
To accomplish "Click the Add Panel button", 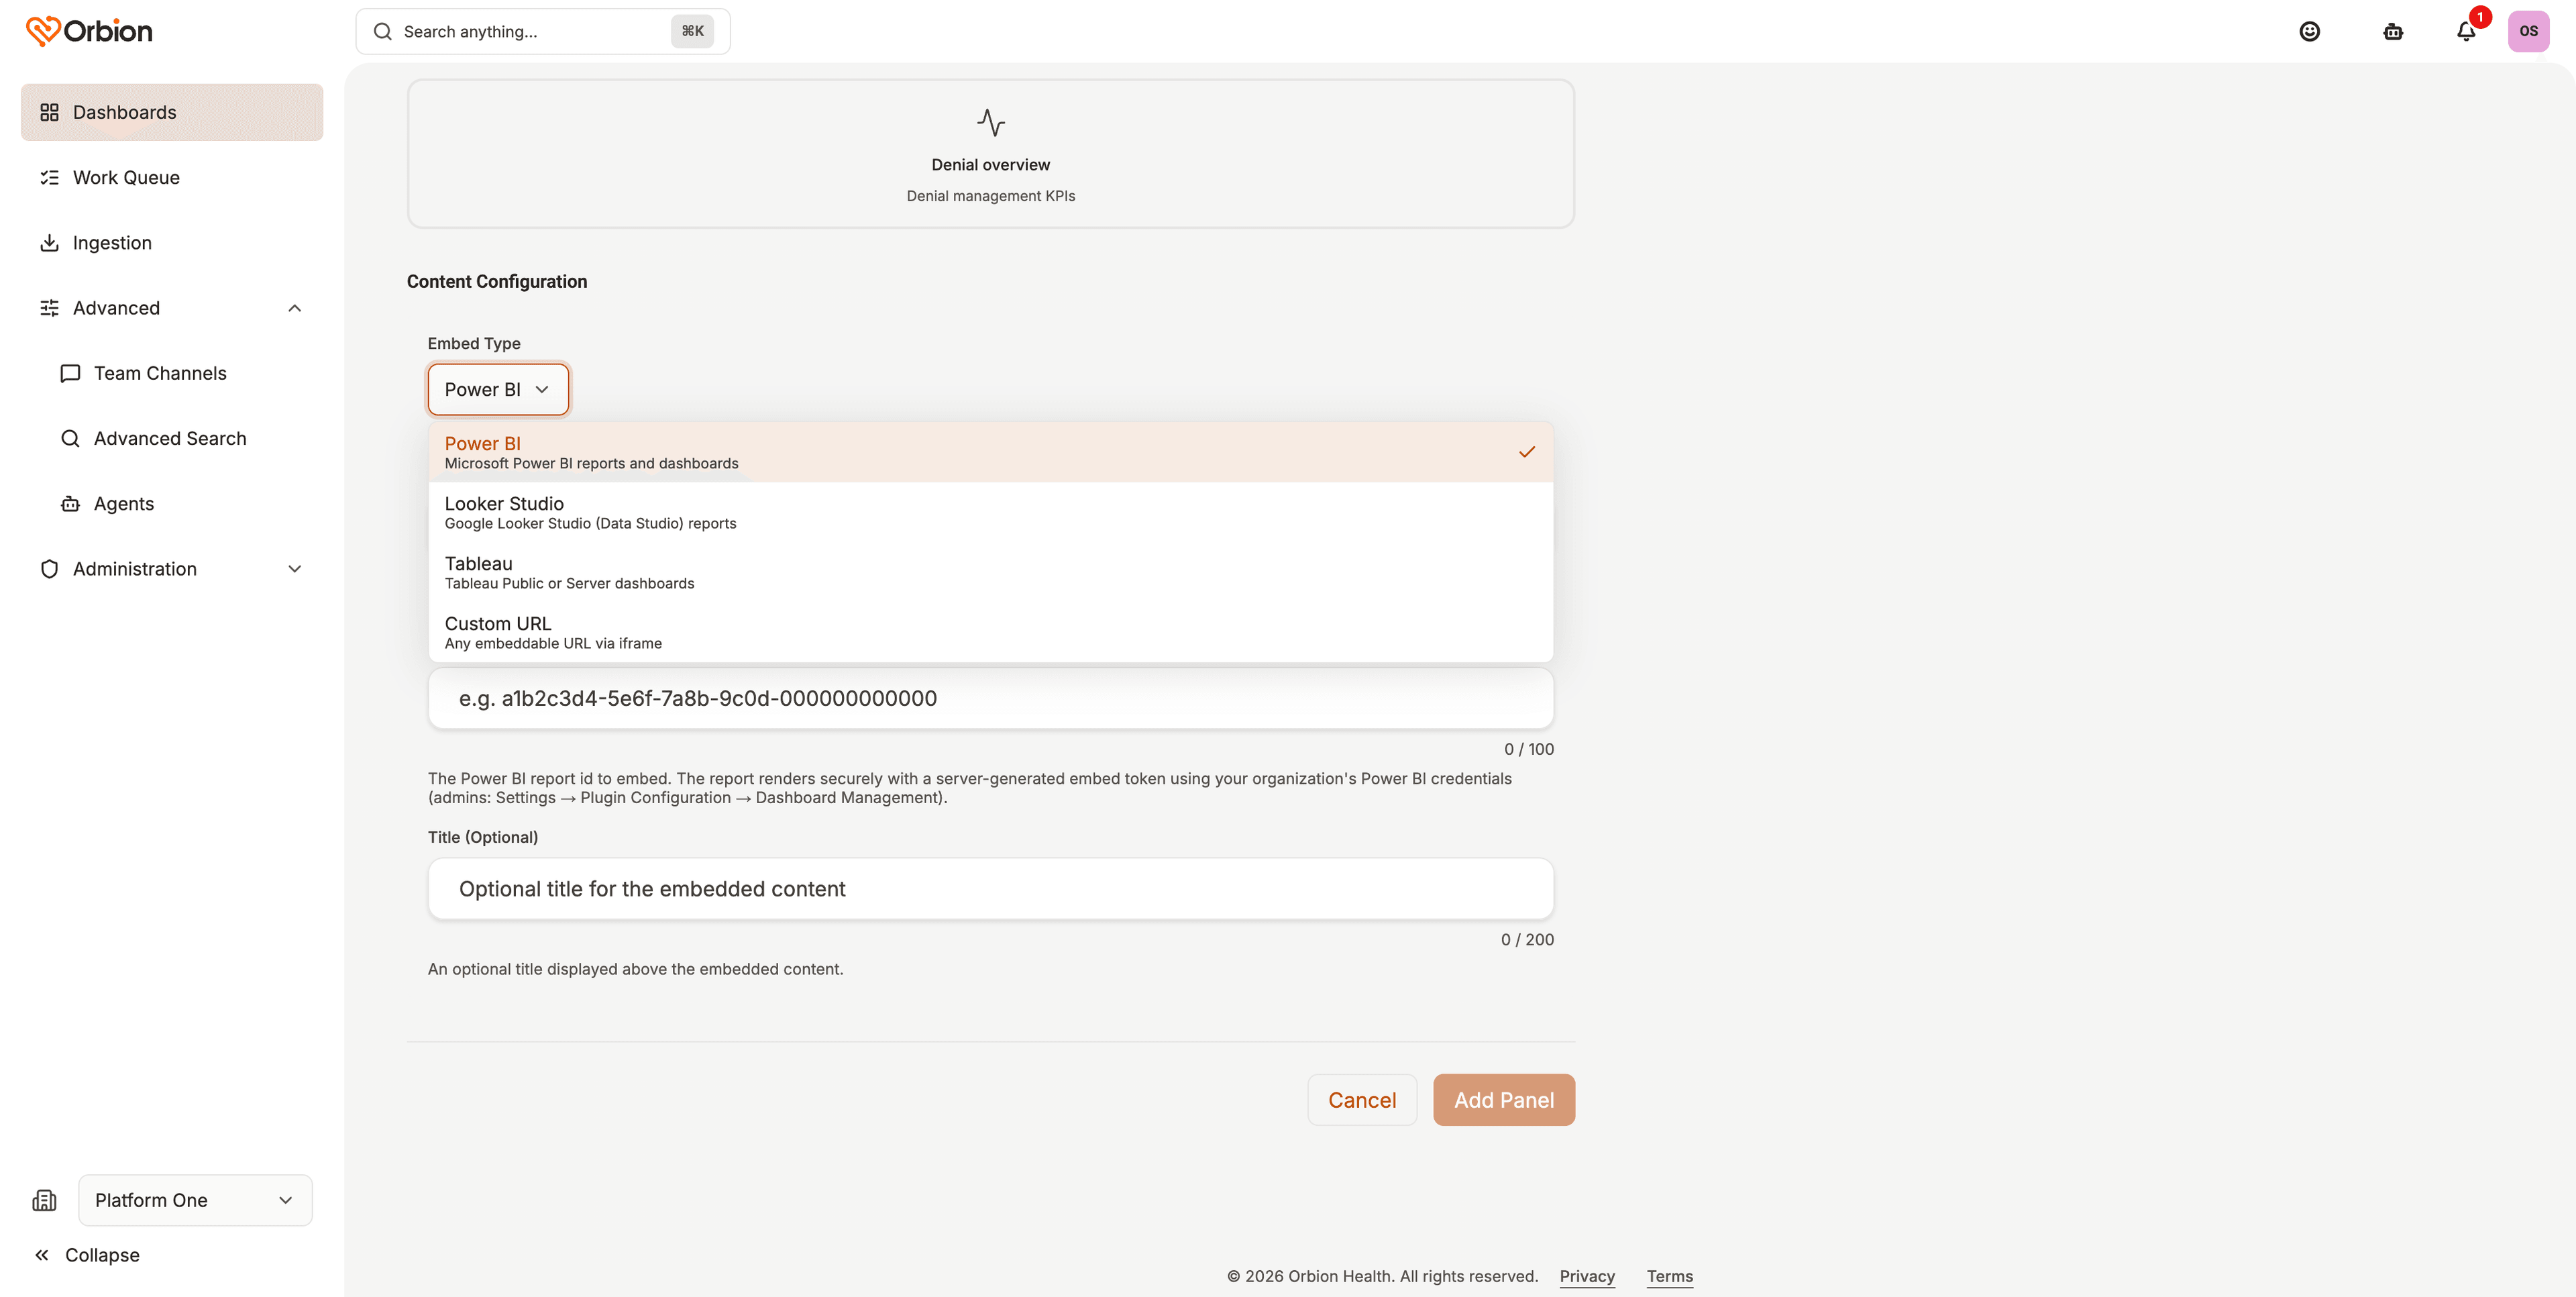I will coord(1504,1100).
